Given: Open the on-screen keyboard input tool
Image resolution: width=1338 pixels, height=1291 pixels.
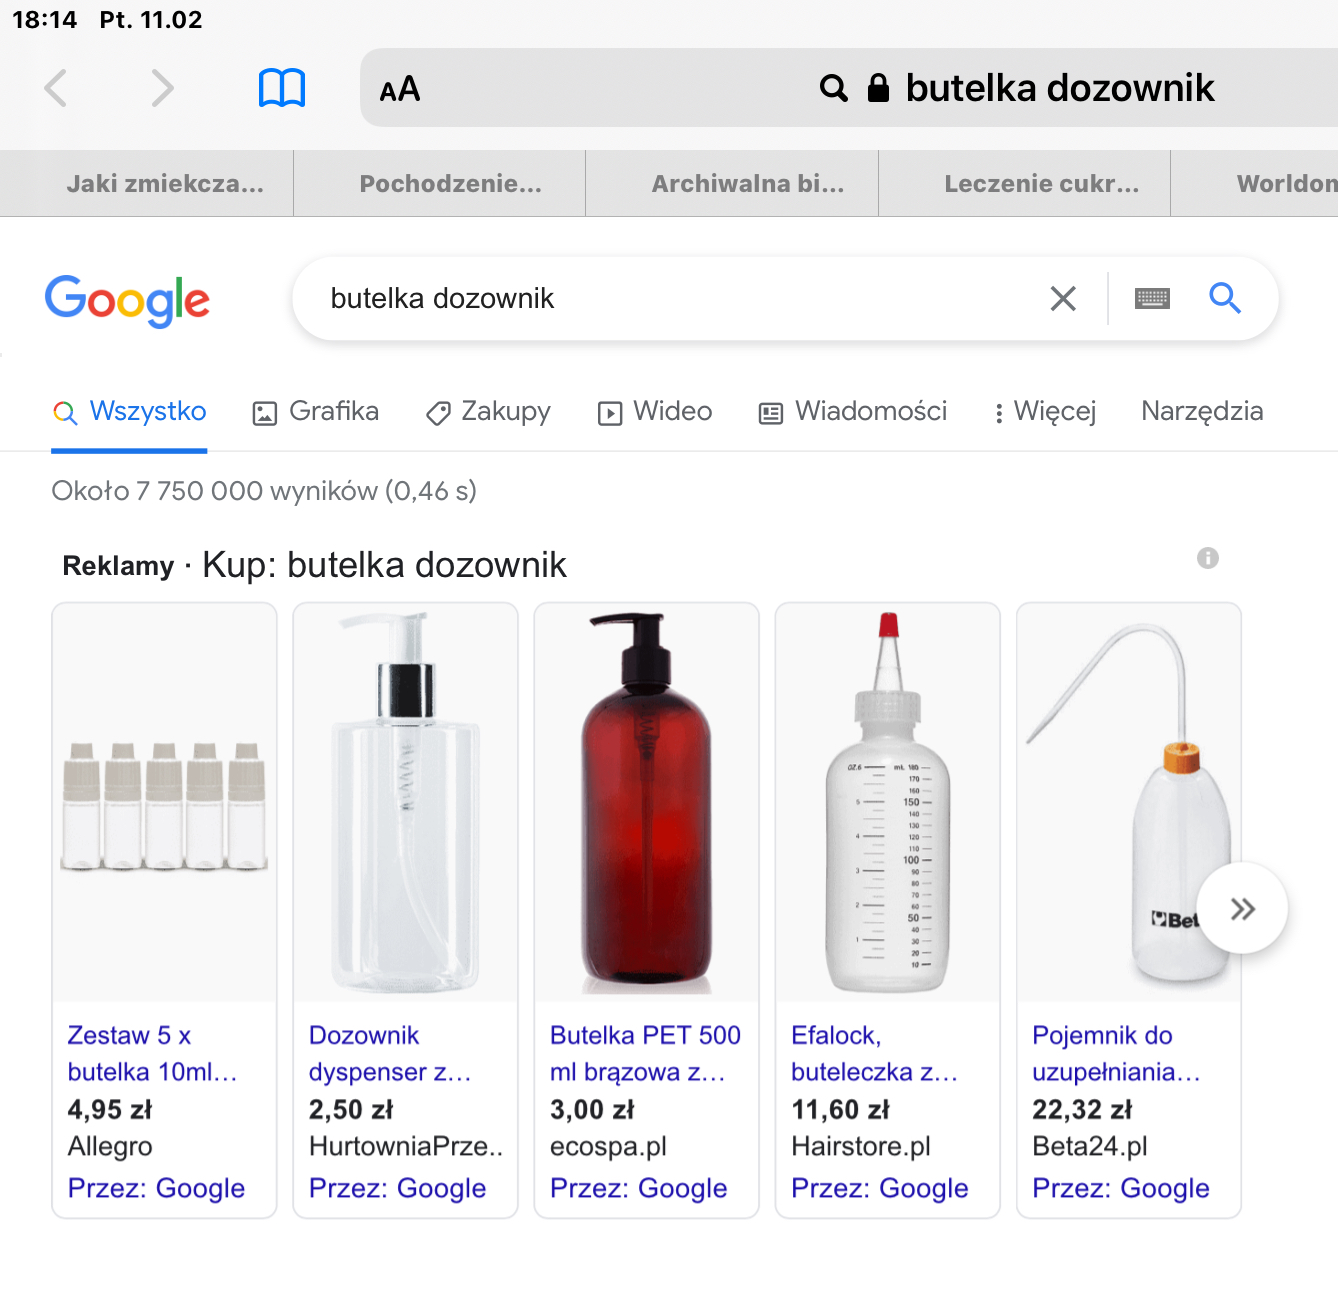Looking at the screenshot, I should [1152, 298].
